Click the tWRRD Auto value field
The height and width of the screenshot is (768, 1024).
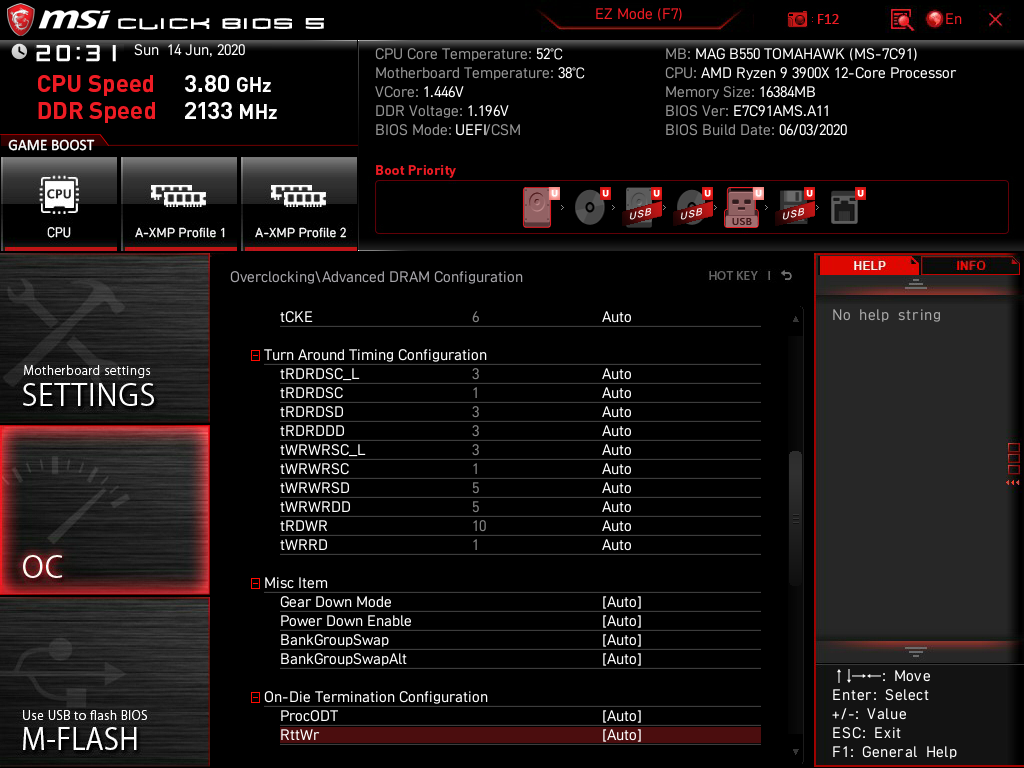point(616,545)
